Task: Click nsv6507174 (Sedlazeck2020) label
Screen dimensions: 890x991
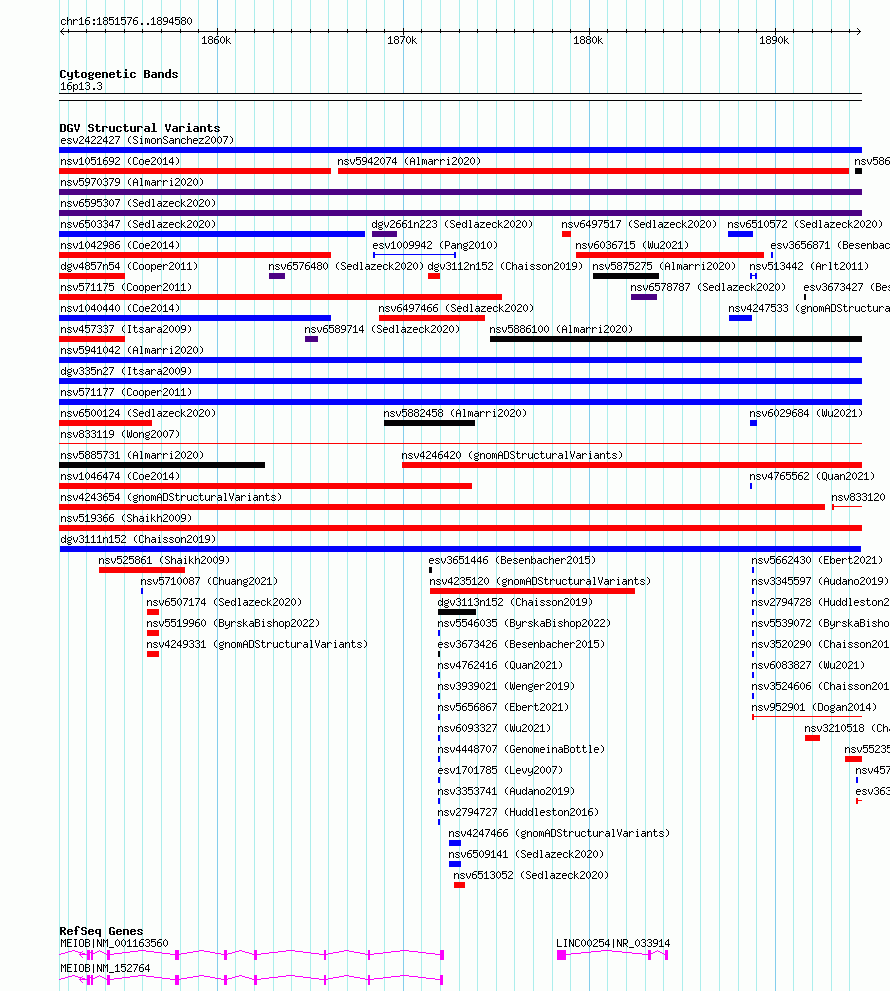Action: click(224, 602)
